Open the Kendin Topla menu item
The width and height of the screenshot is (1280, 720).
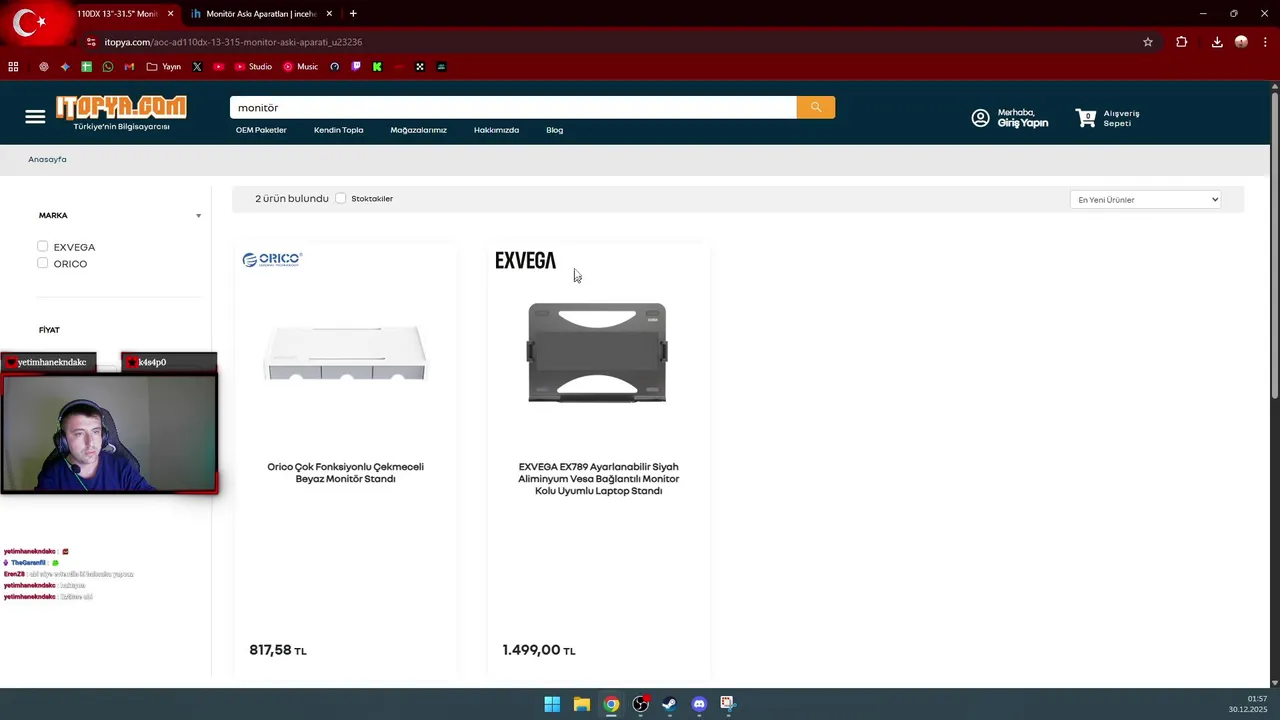[x=338, y=130]
